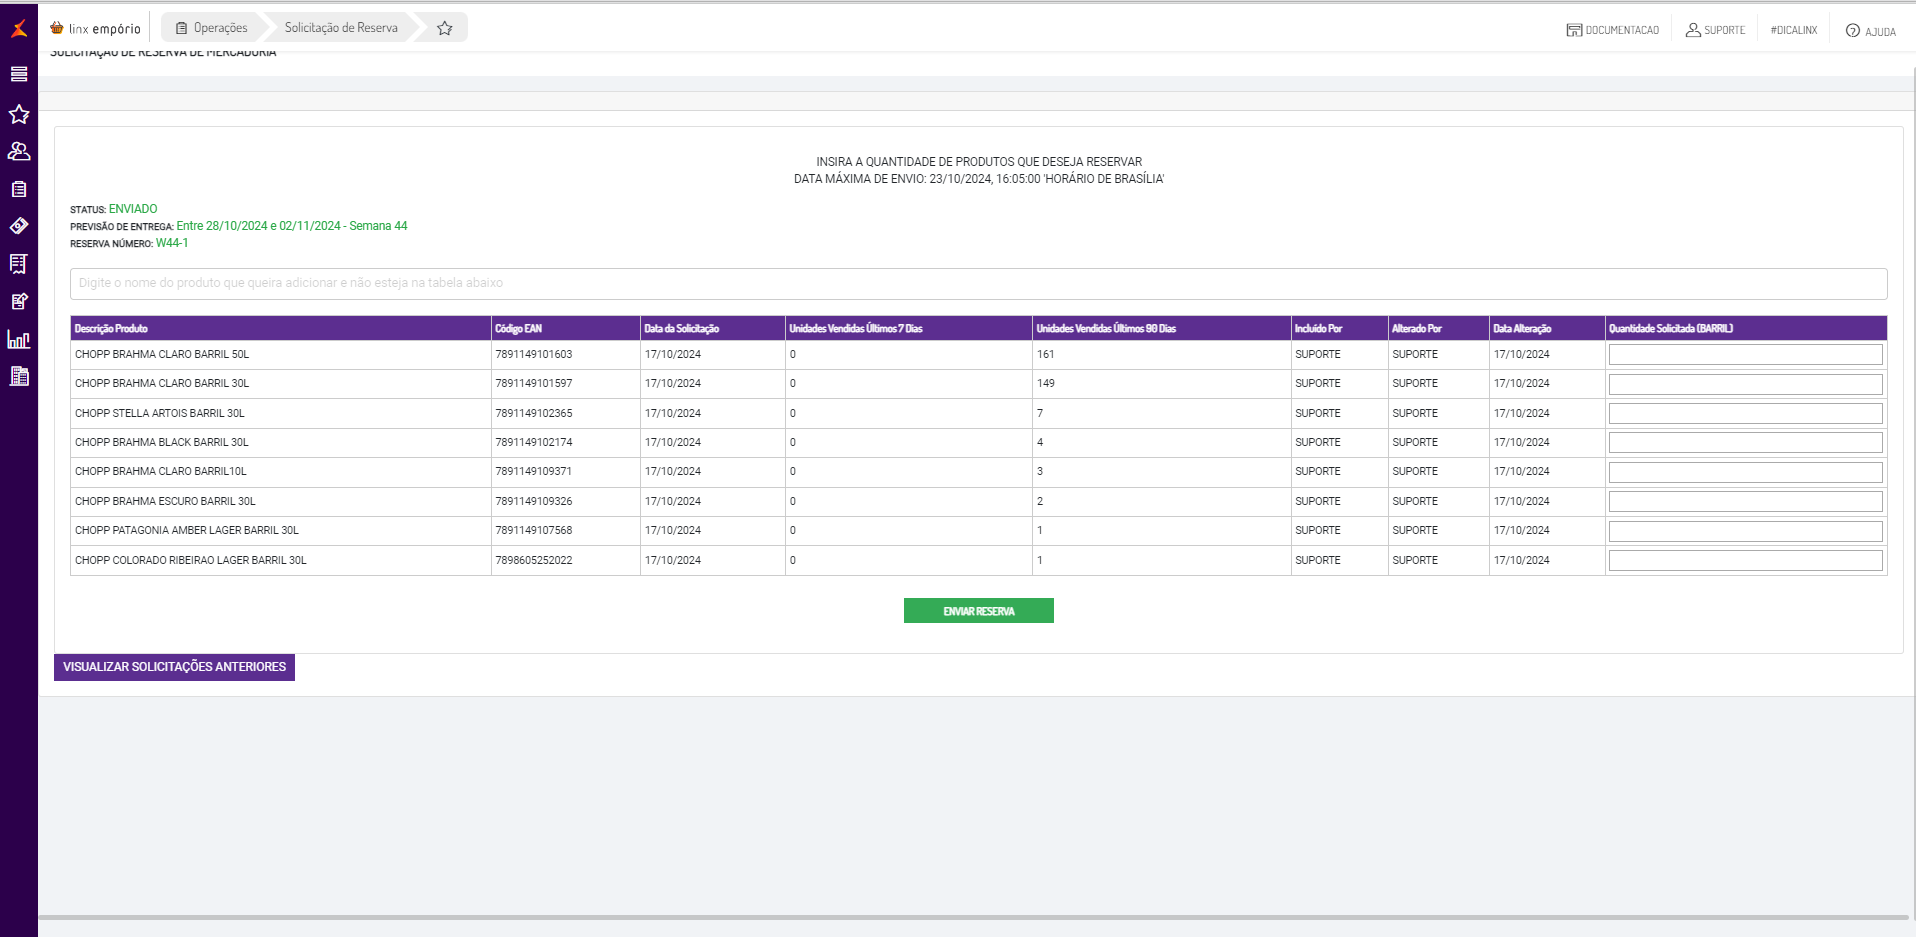Click VISUALIZAR SOLICITAÇÕES ANTERIORES button
The image size is (1916, 937).
click(175, 667)
